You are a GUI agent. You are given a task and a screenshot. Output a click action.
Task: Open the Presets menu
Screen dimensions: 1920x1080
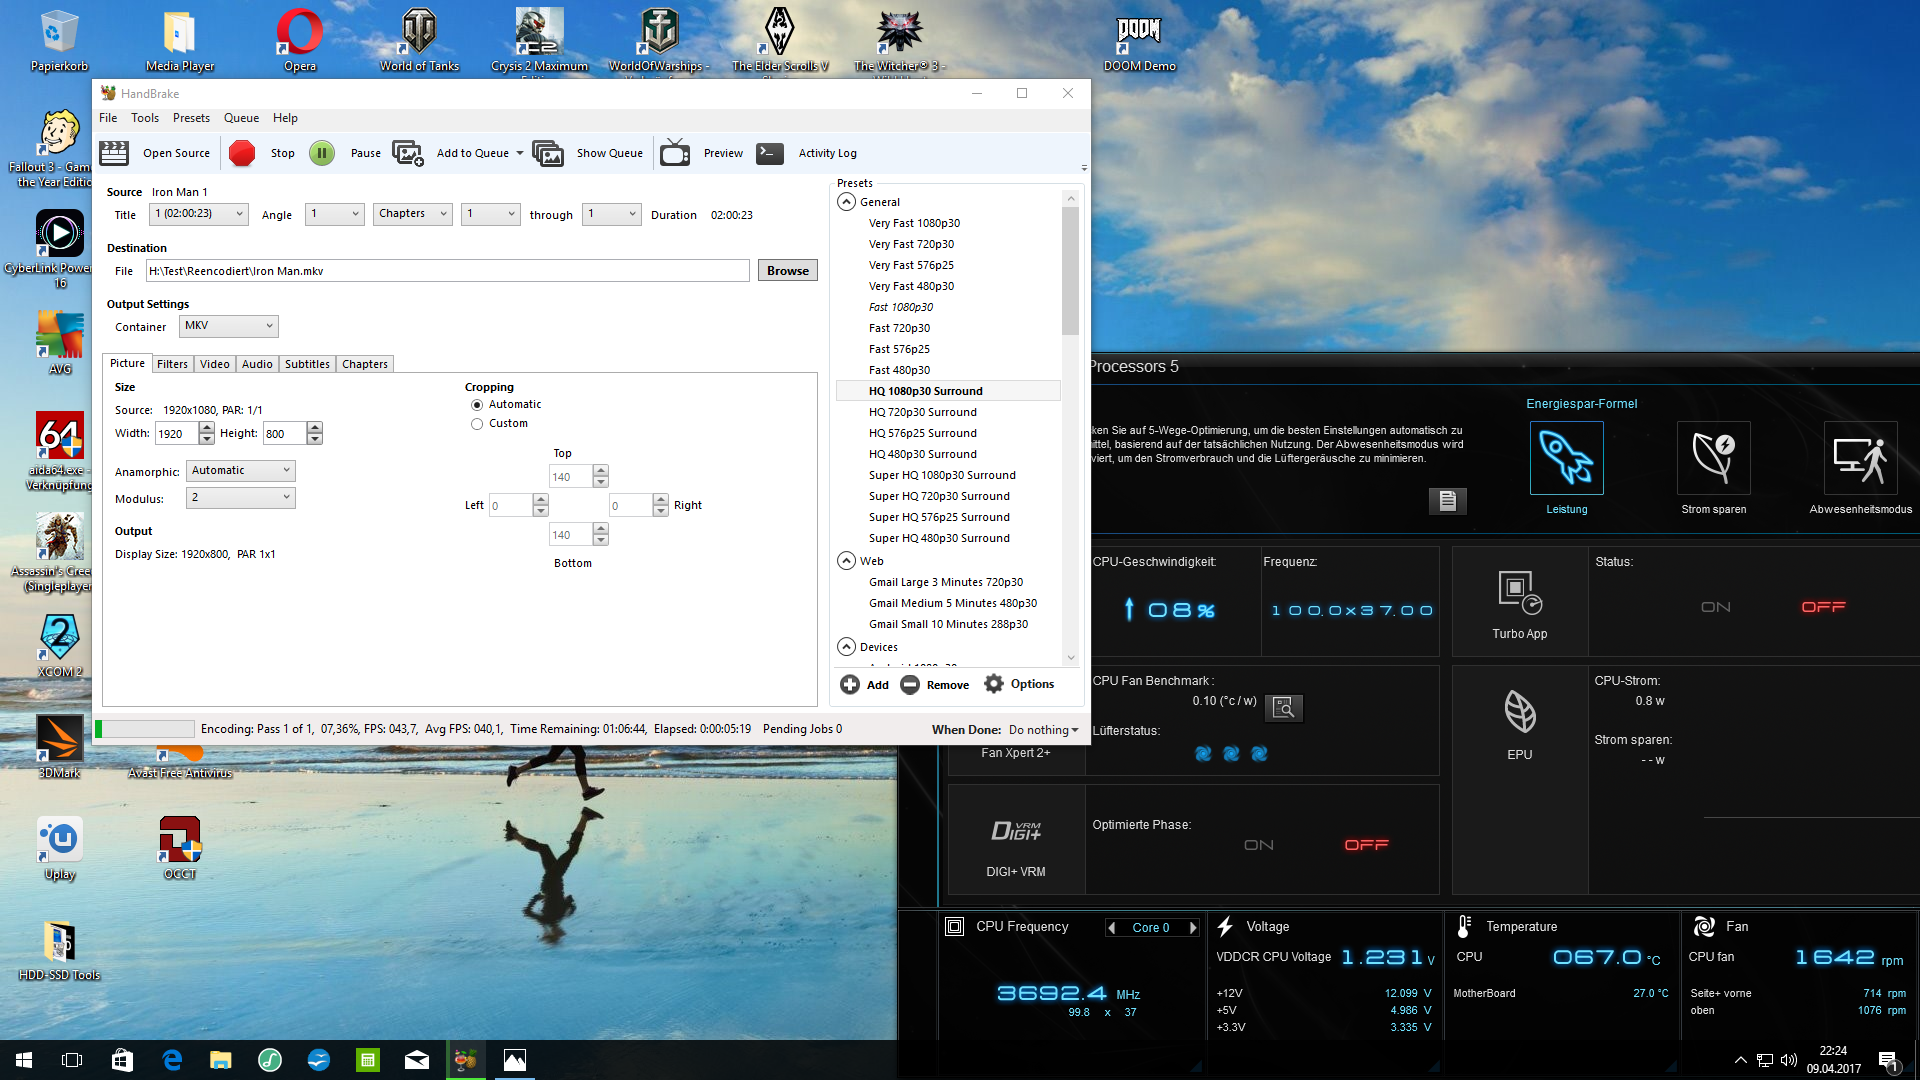pos(191,118)
